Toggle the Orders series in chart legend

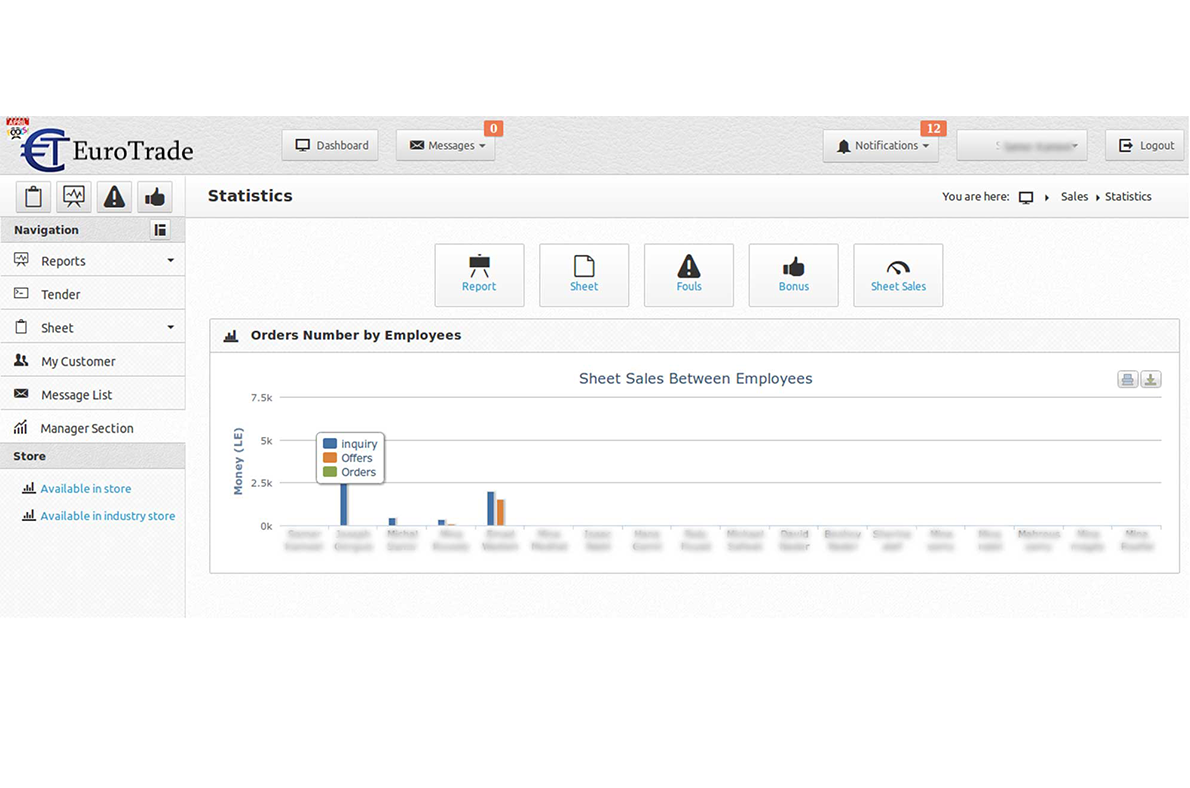coord(358,472)
